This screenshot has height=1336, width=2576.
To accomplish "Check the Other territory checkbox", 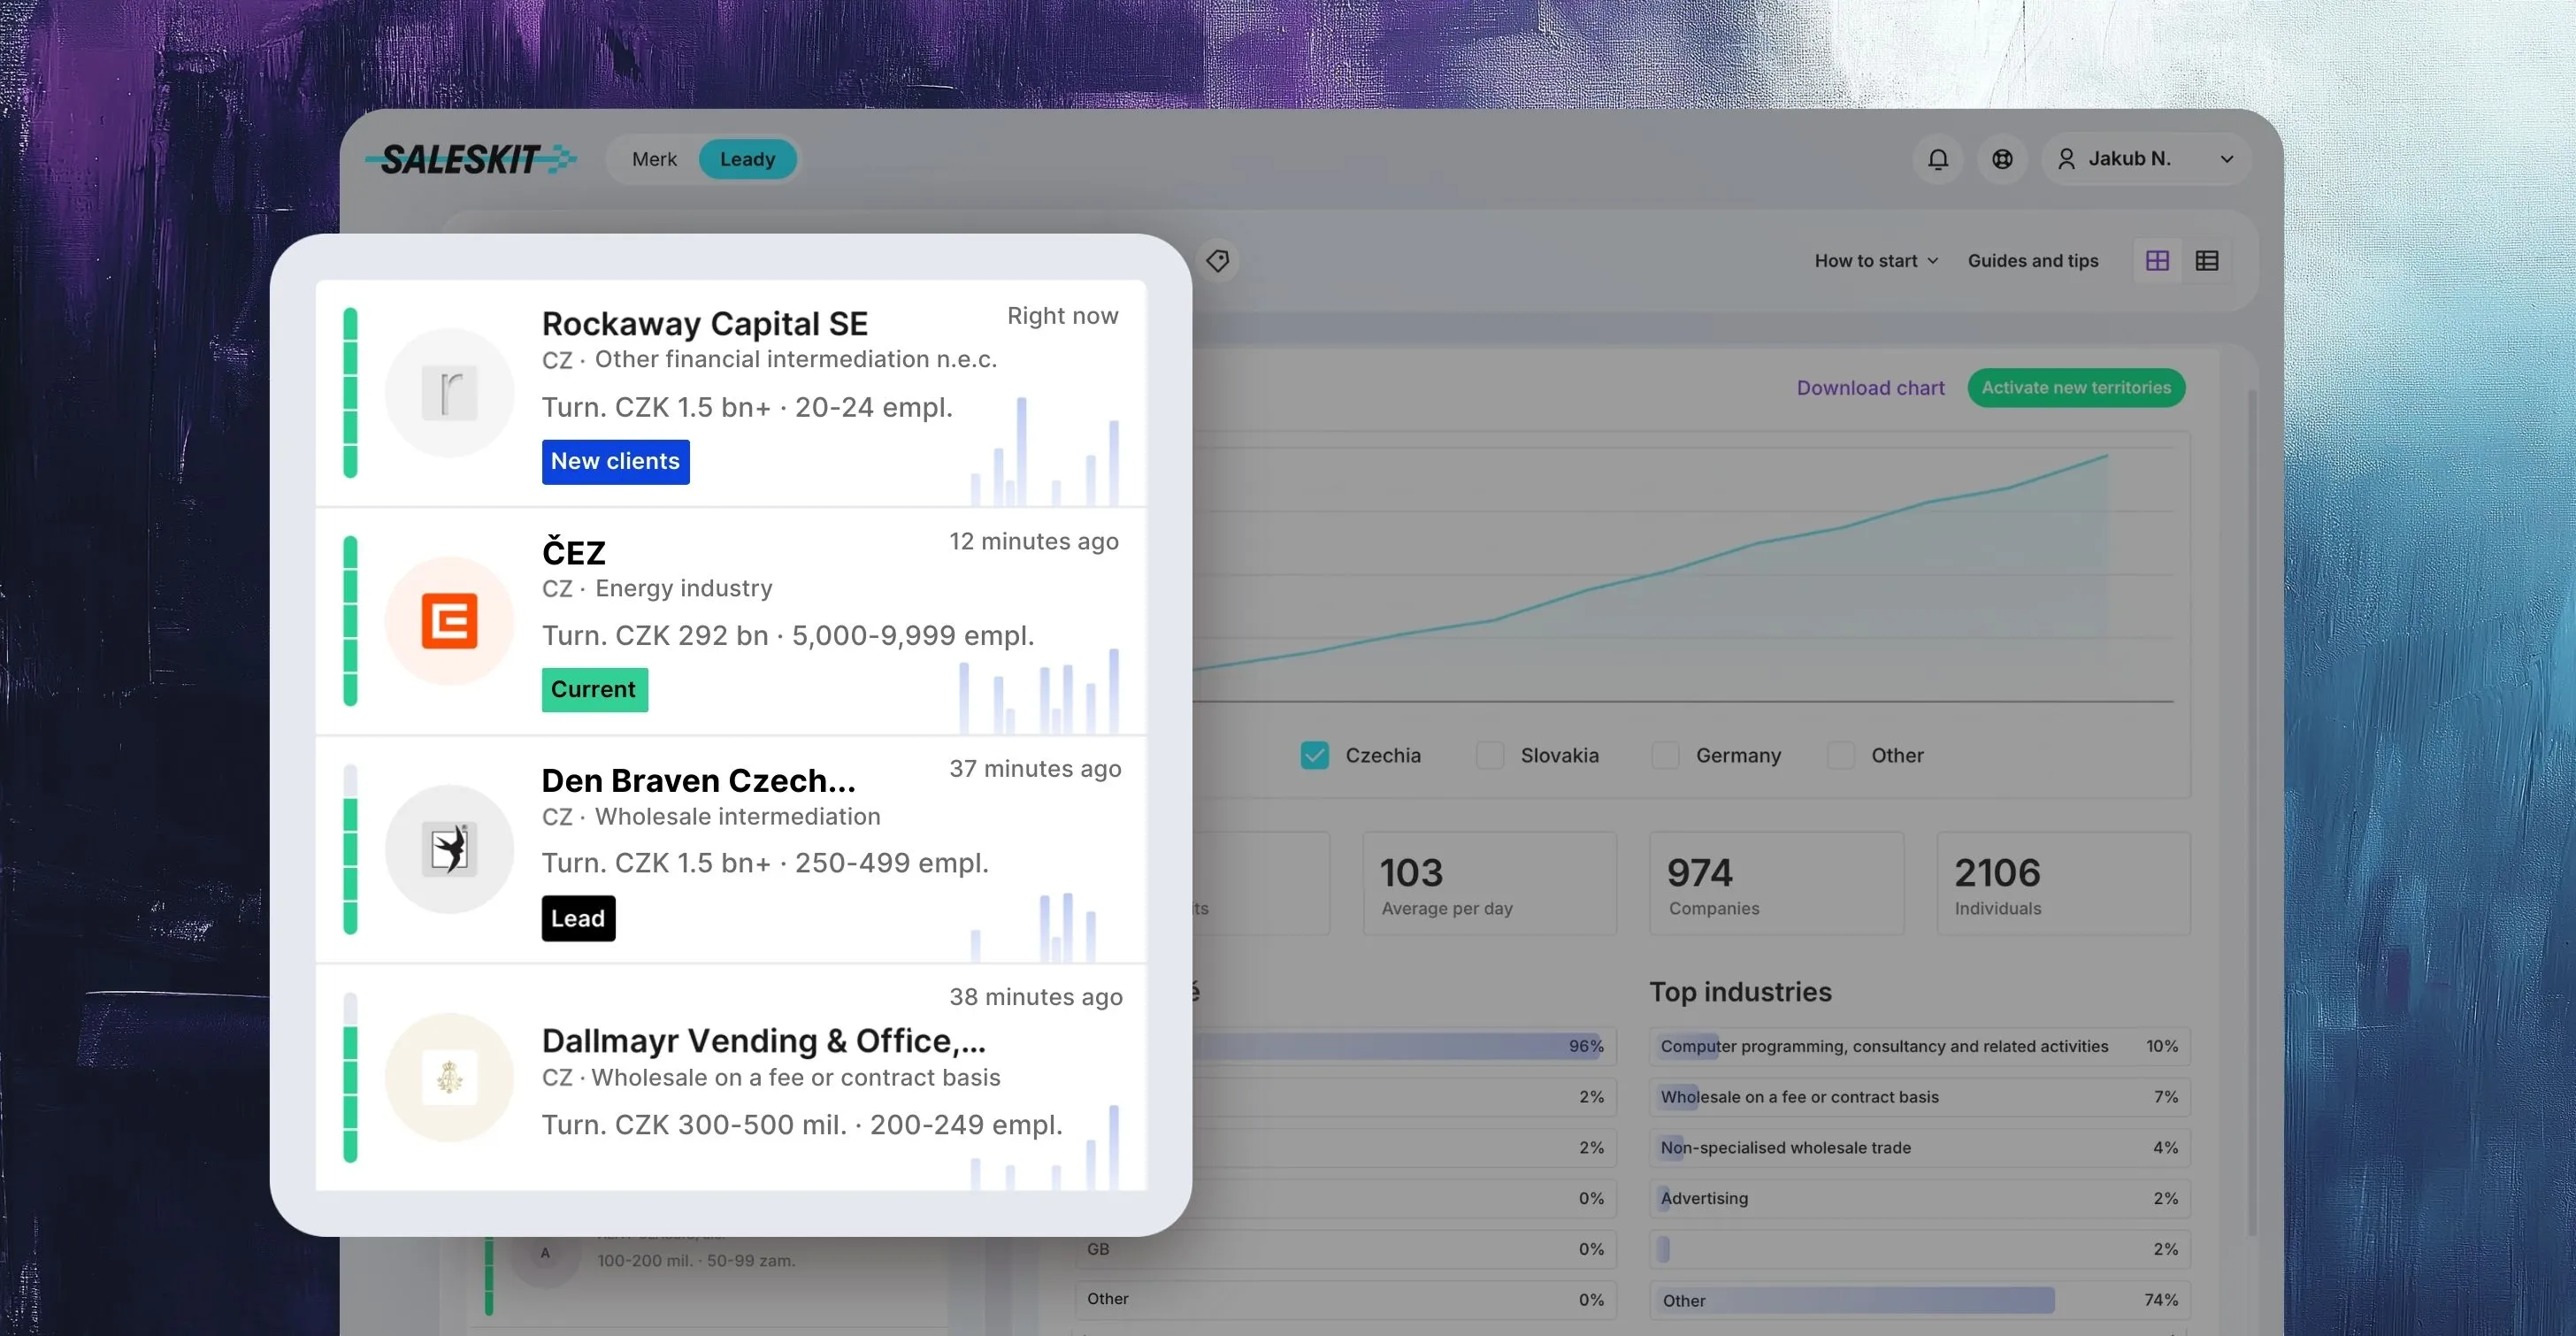I will tap(1840, 755).
